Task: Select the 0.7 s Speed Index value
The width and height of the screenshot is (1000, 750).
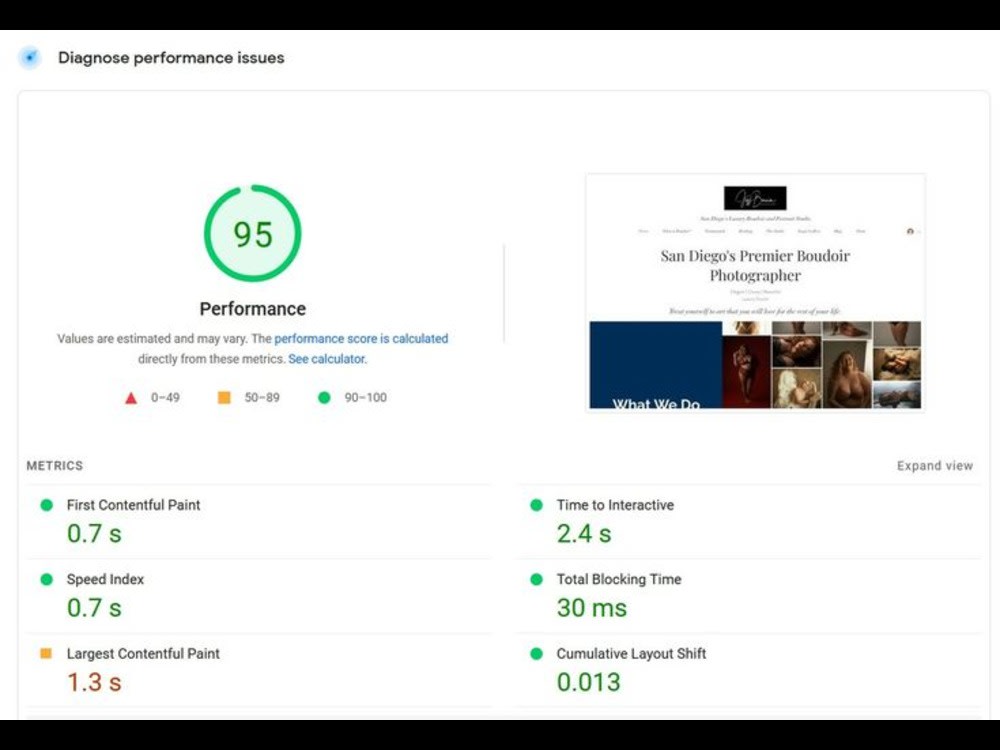Action: [94, 608]
